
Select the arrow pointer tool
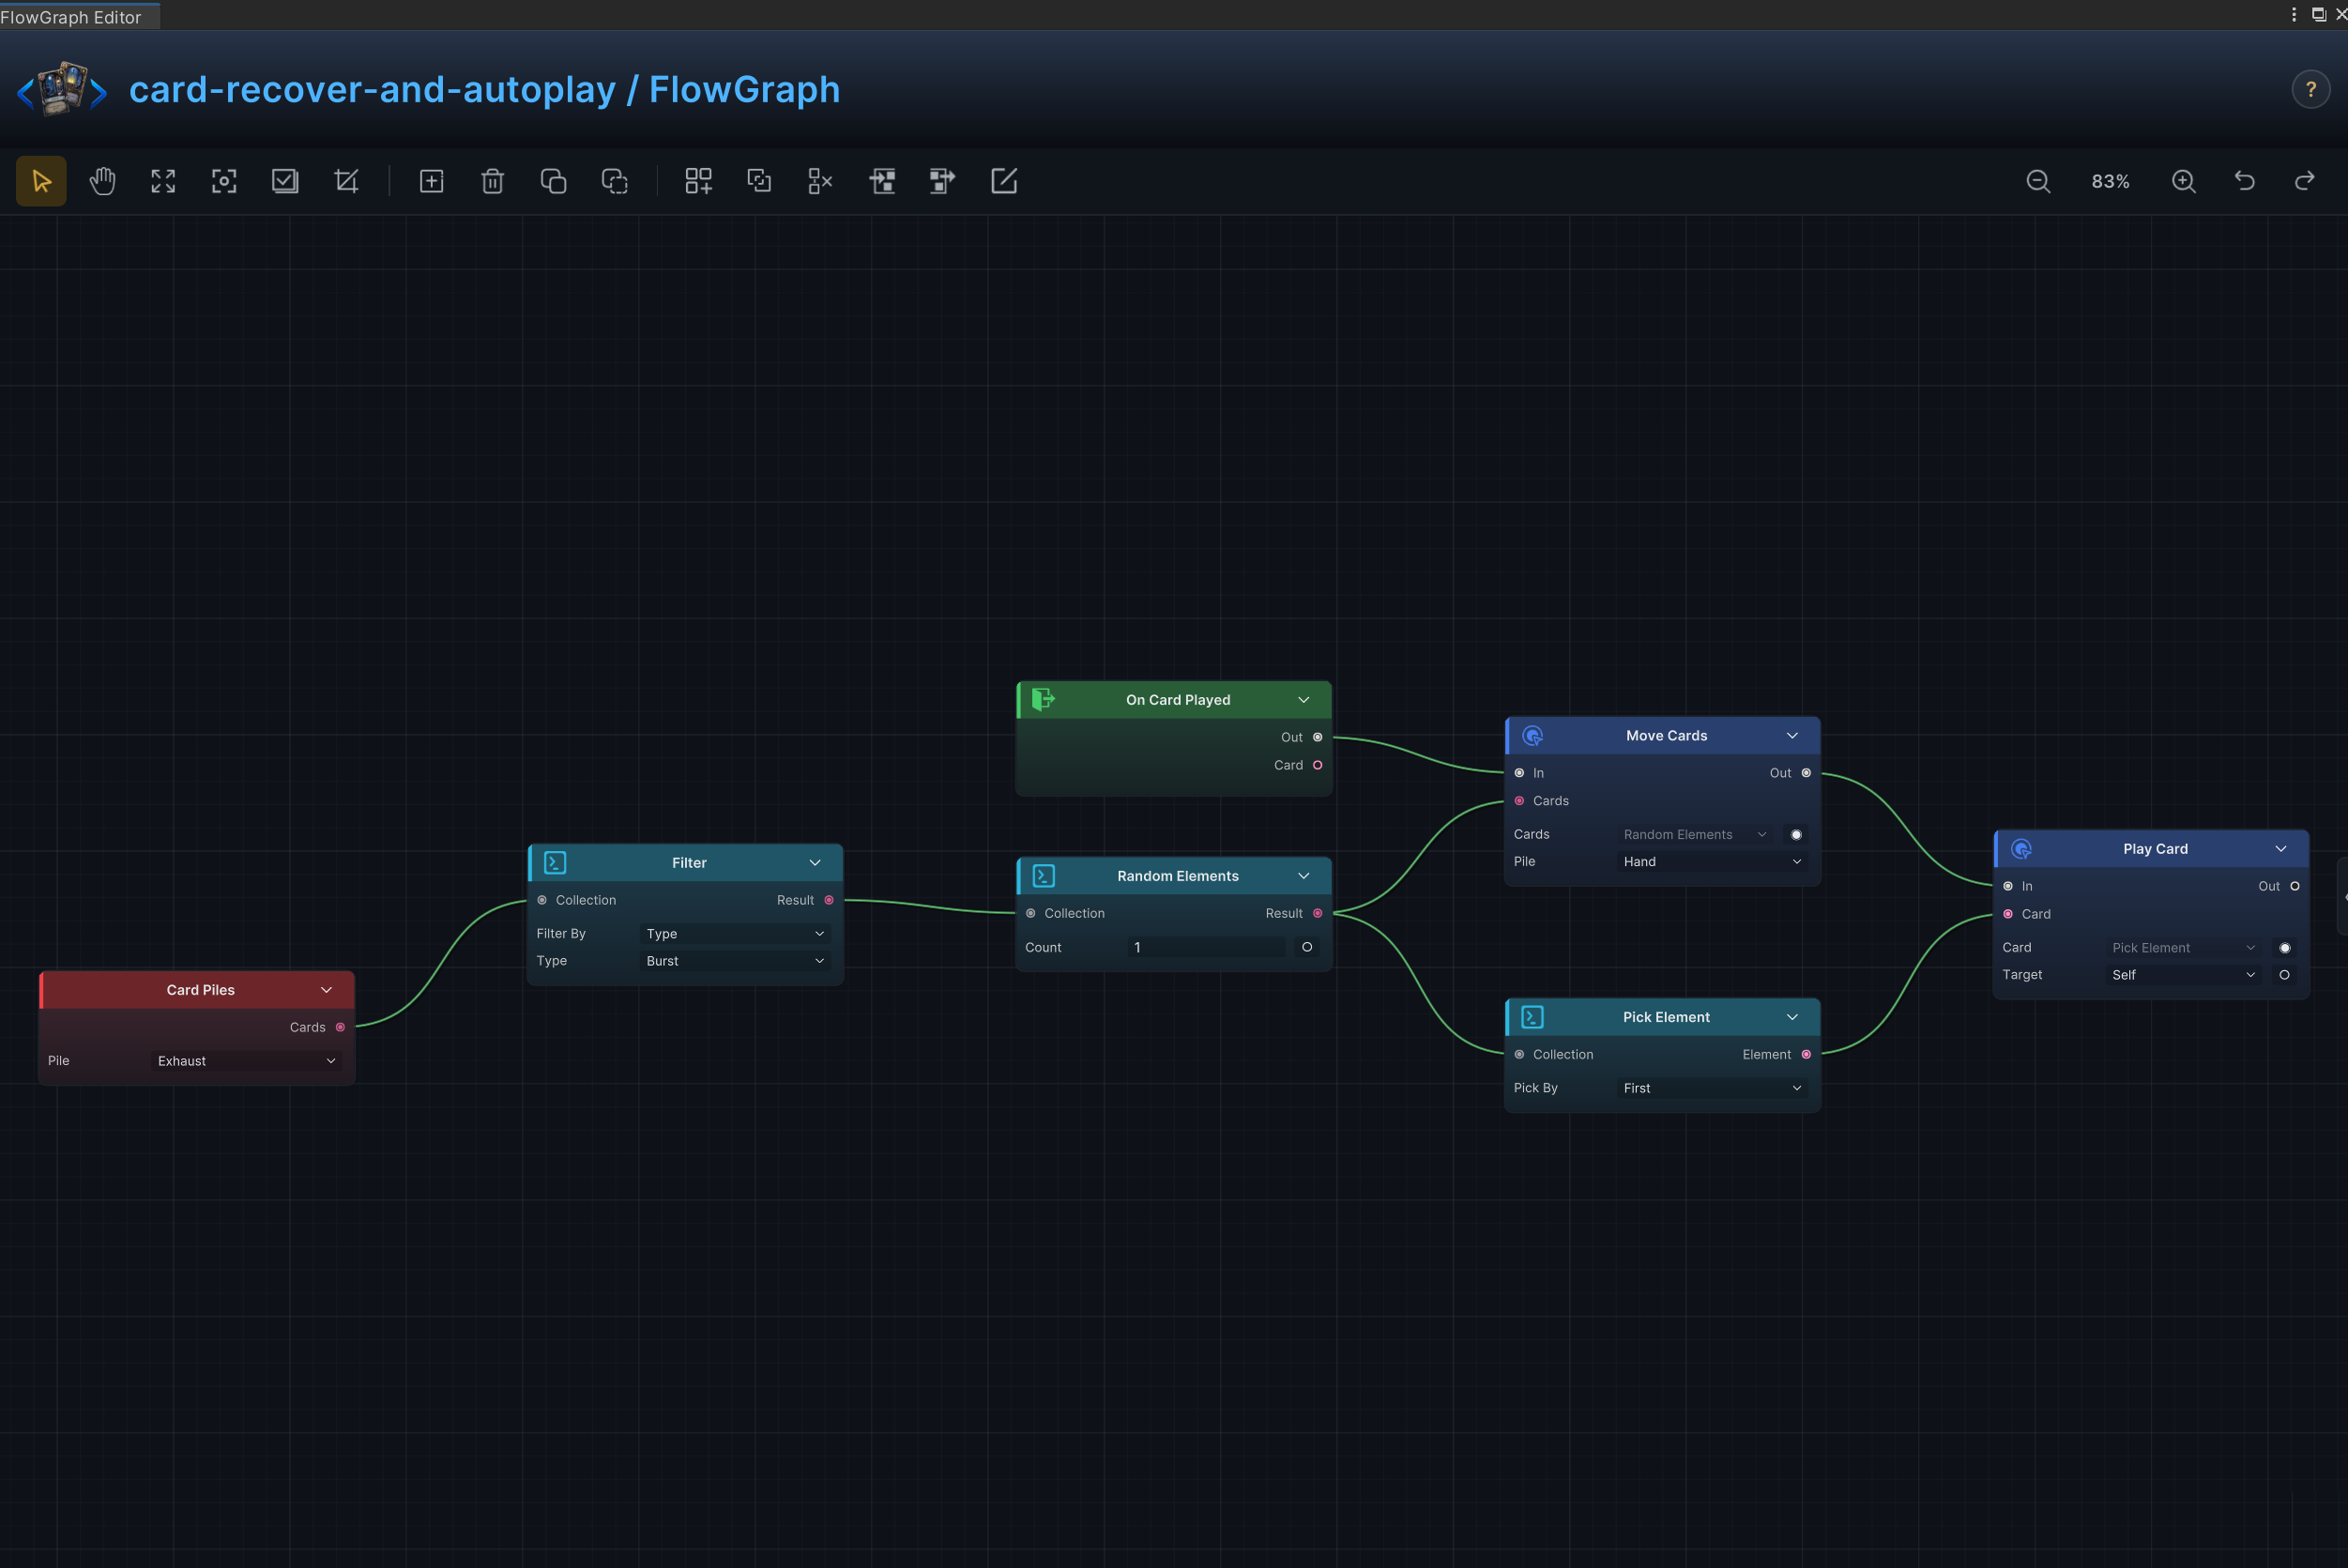(x=41, y=181)
